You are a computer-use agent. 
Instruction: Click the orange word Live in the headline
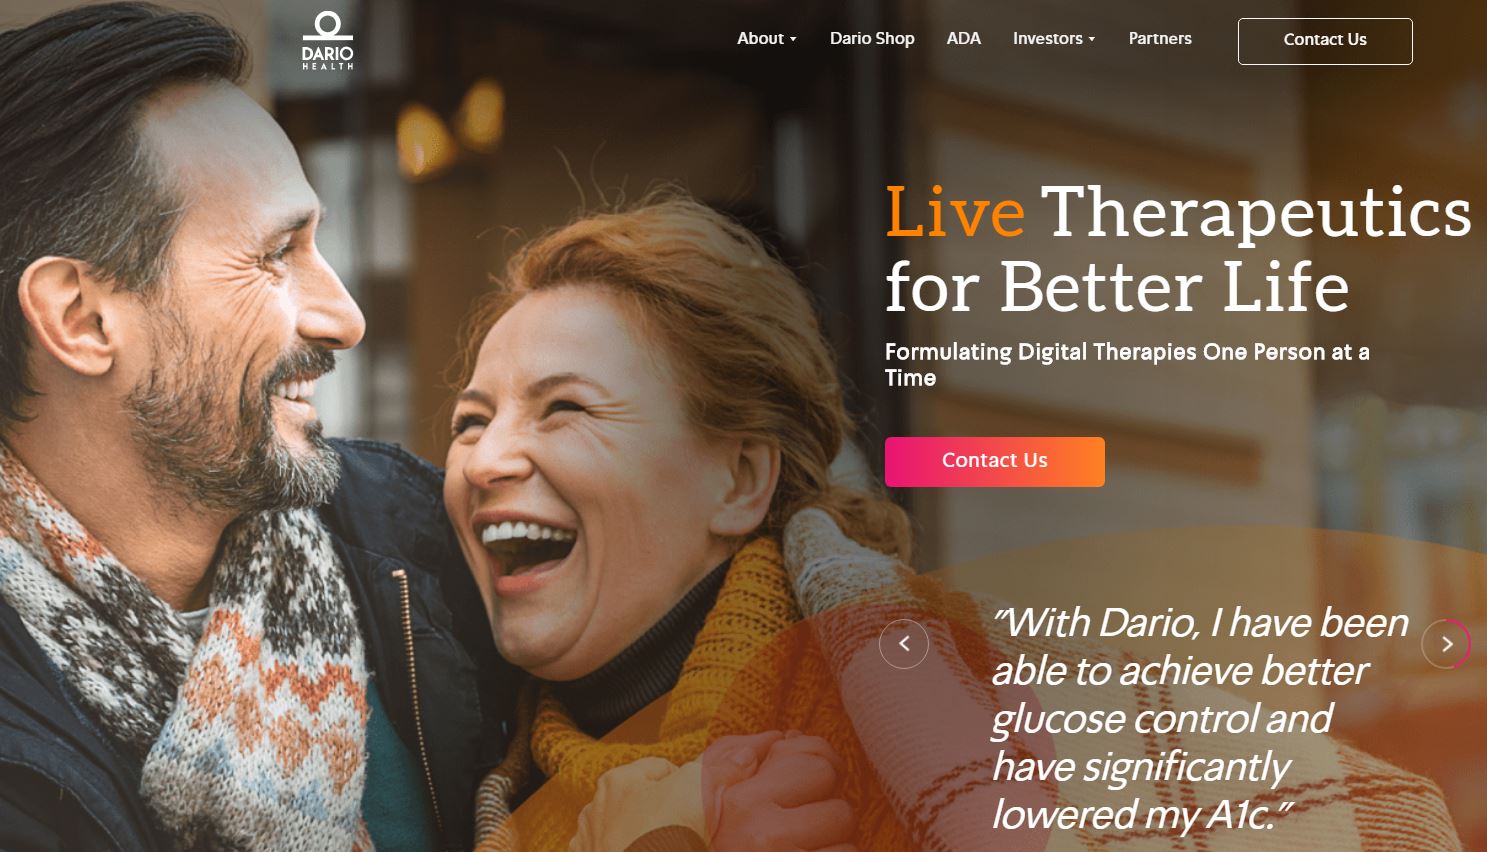click(x=955, y=213)
